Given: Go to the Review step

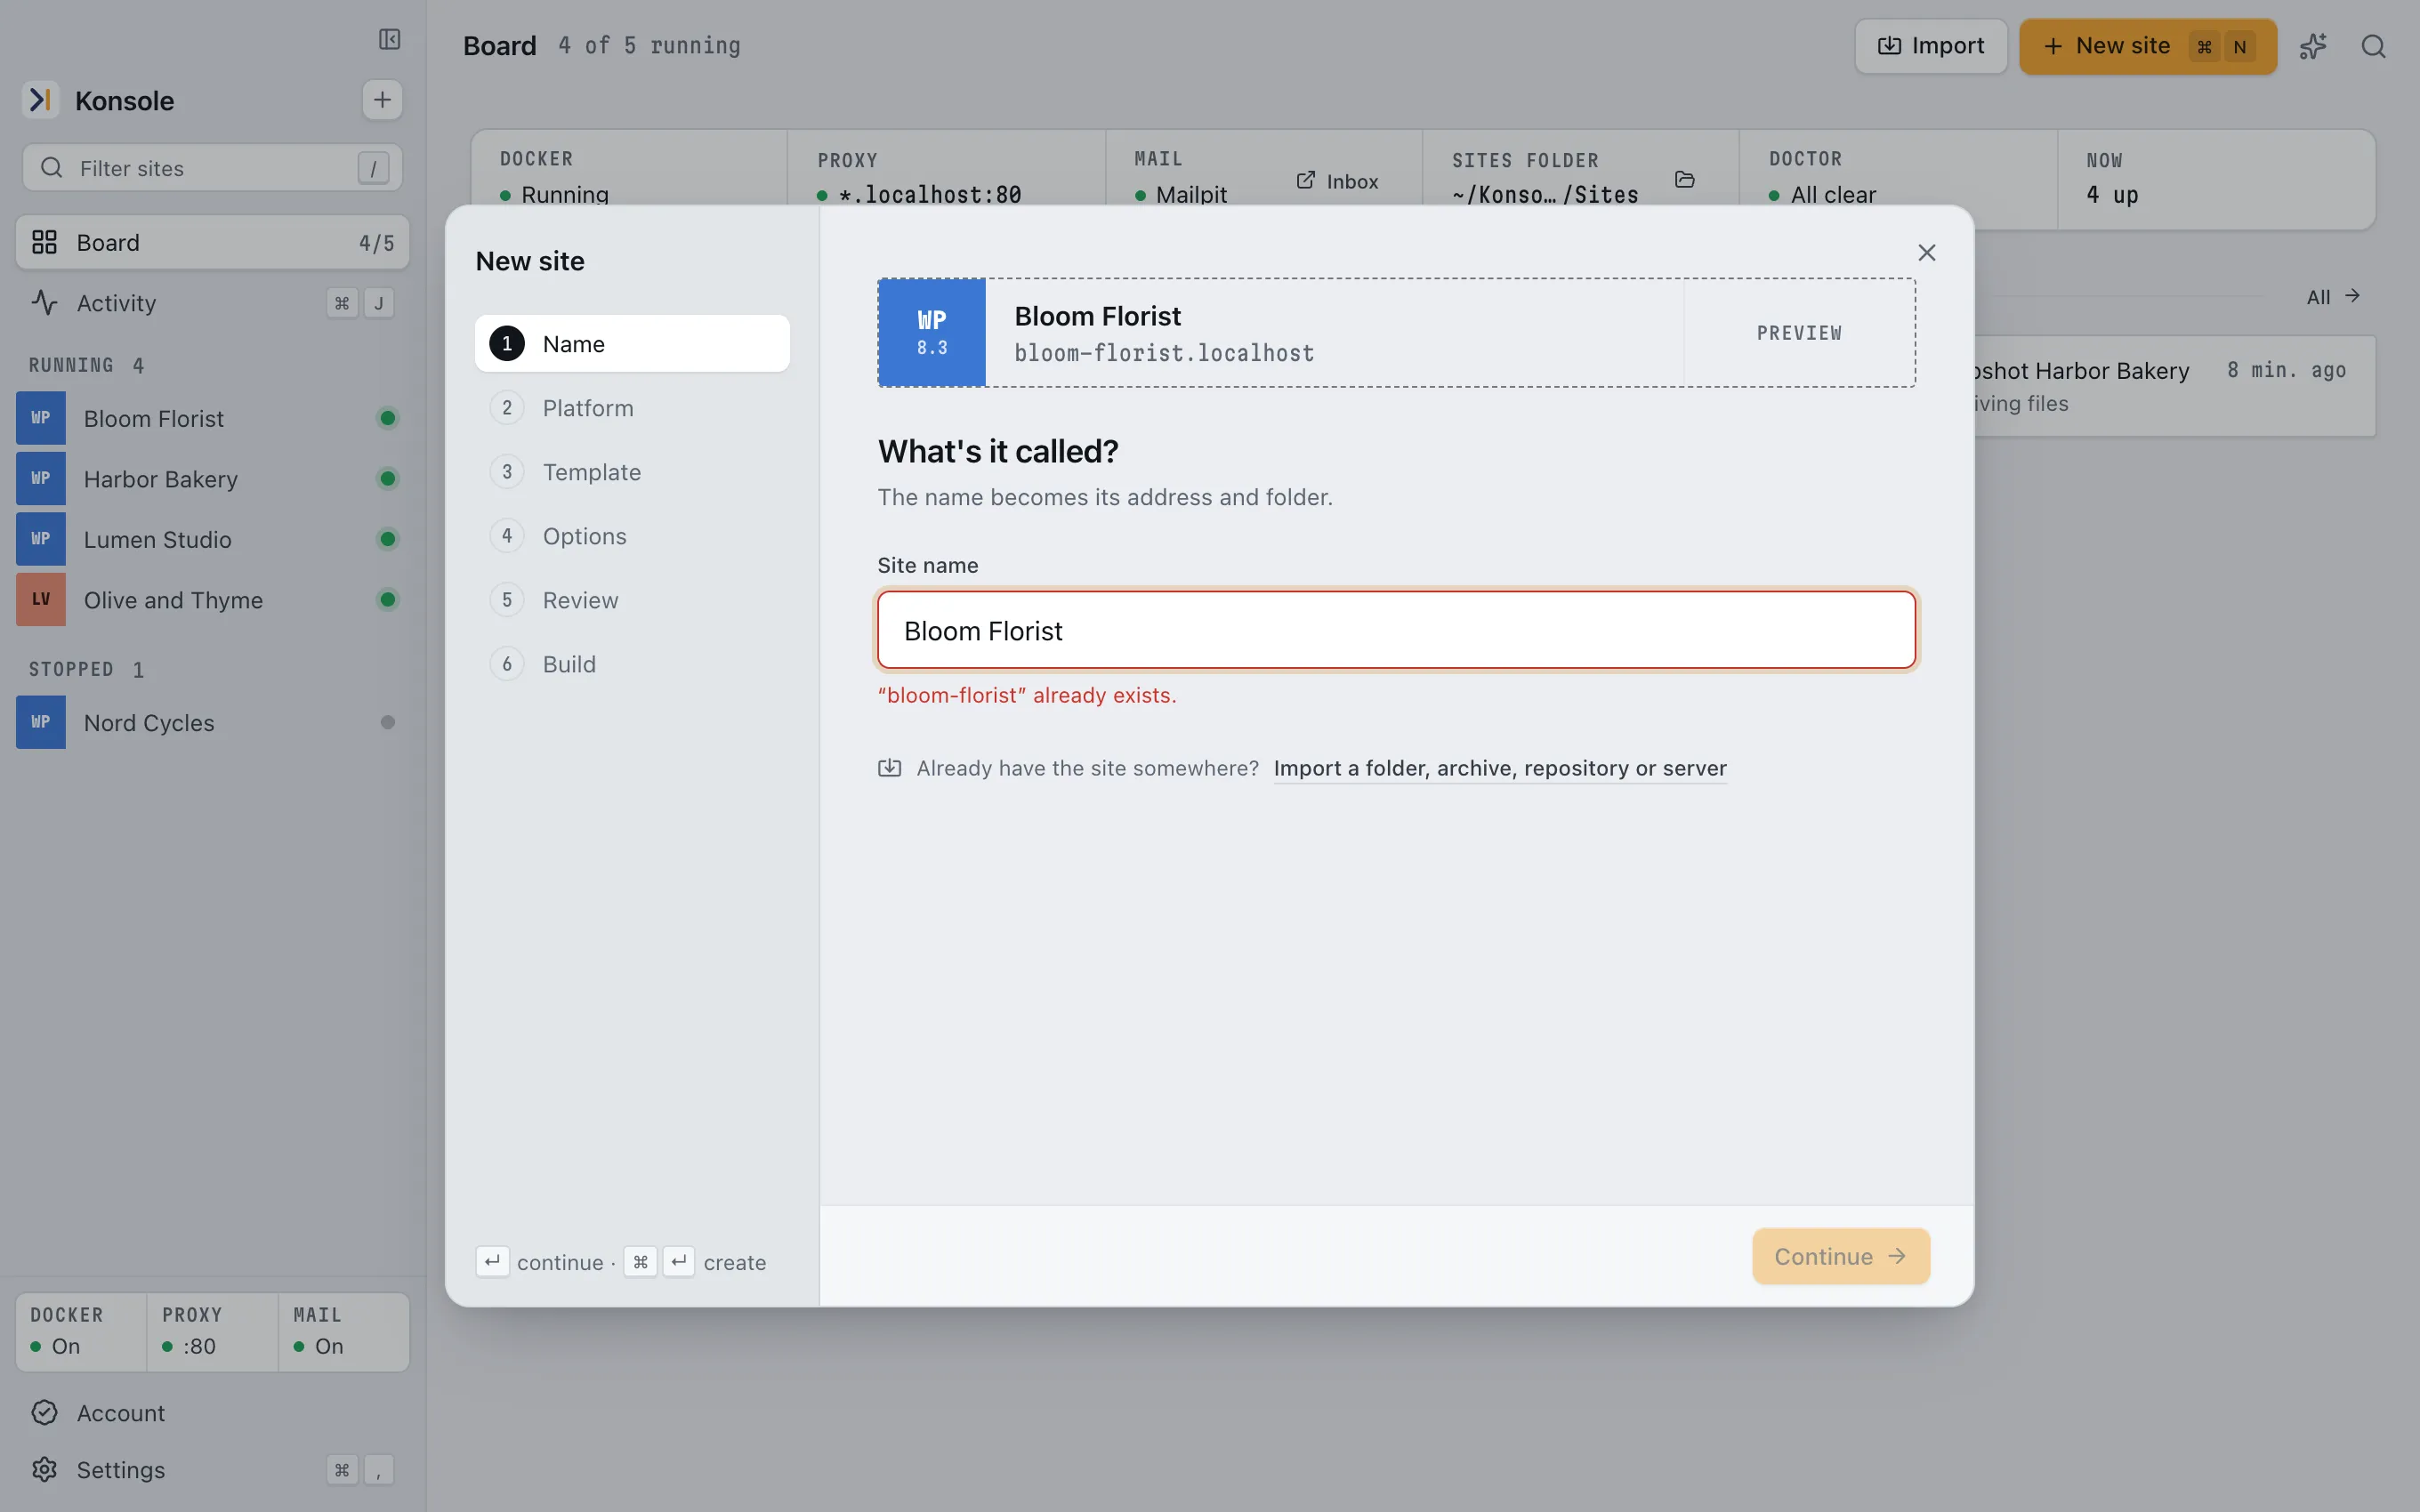Looking at the screenshot, I should click(x=632, y=600).
